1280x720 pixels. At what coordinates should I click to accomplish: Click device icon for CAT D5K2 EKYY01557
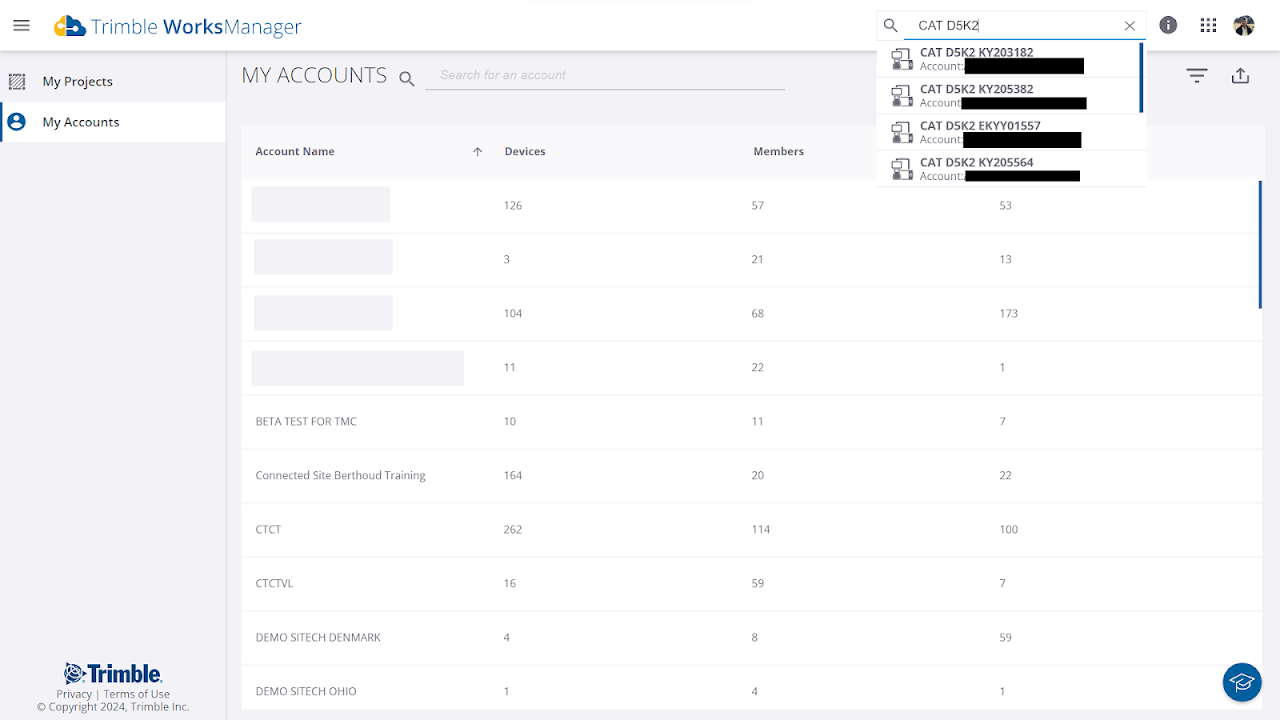[902, 132]
